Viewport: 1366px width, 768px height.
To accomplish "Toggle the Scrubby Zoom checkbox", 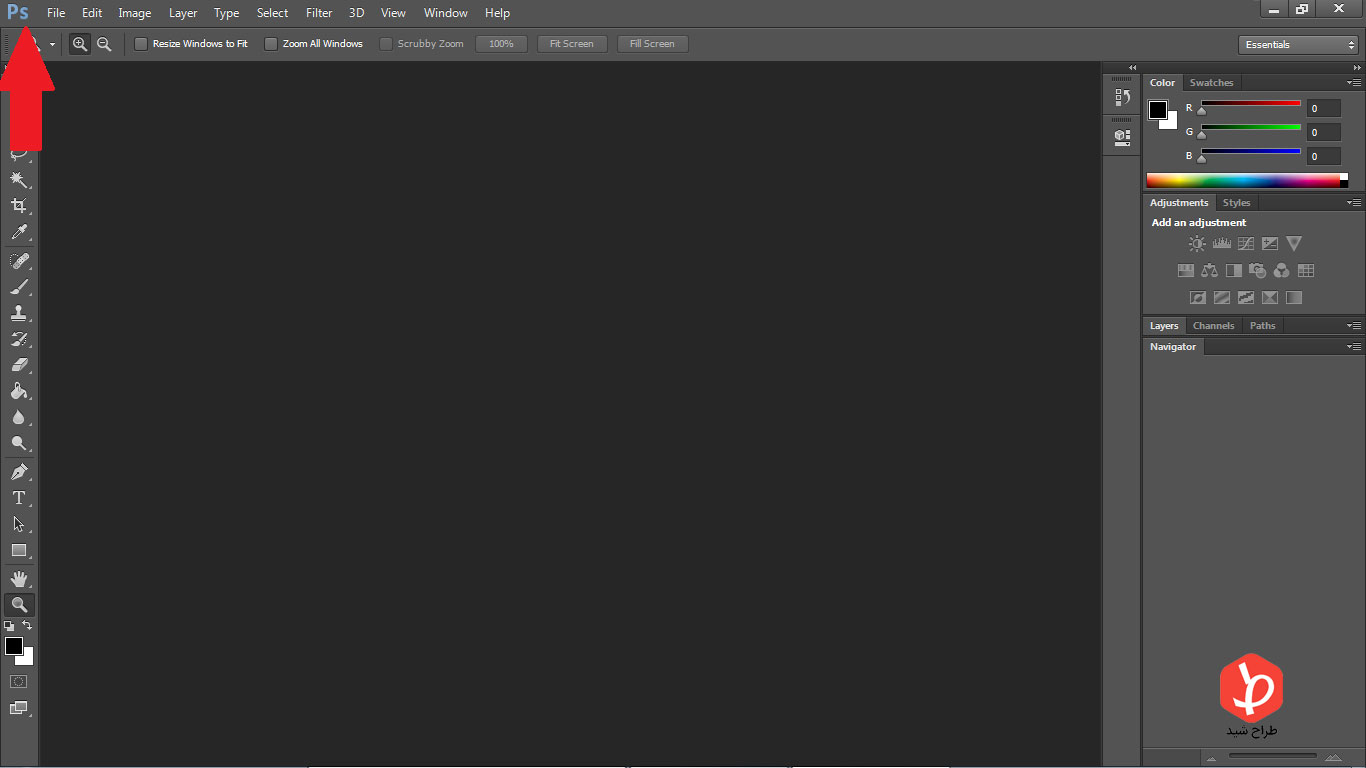I will [x=386, y=44].
